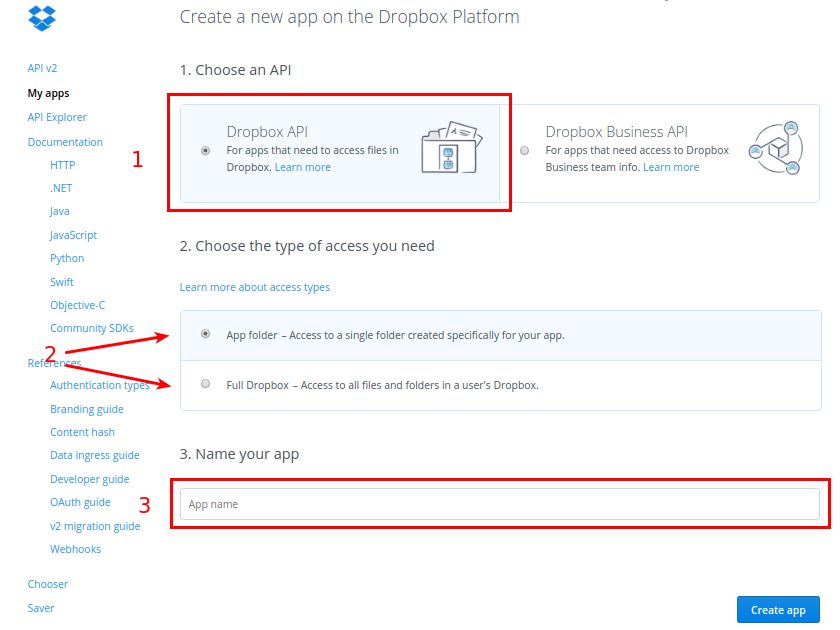The image size is (840, 630).
Task: Open Learn more about access types
Action: click(x=254, y=287)
